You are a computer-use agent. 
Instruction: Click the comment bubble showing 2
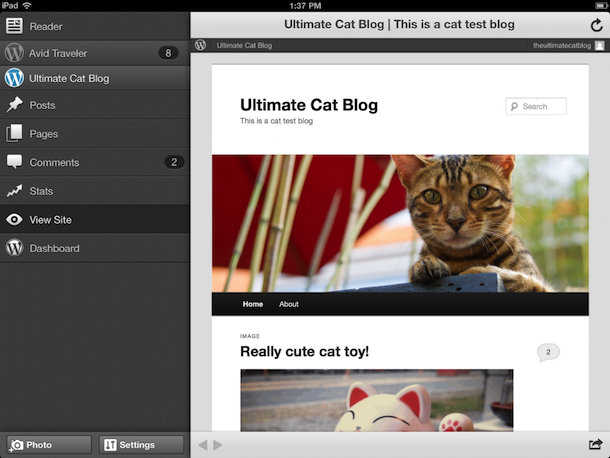click(548, 352)
